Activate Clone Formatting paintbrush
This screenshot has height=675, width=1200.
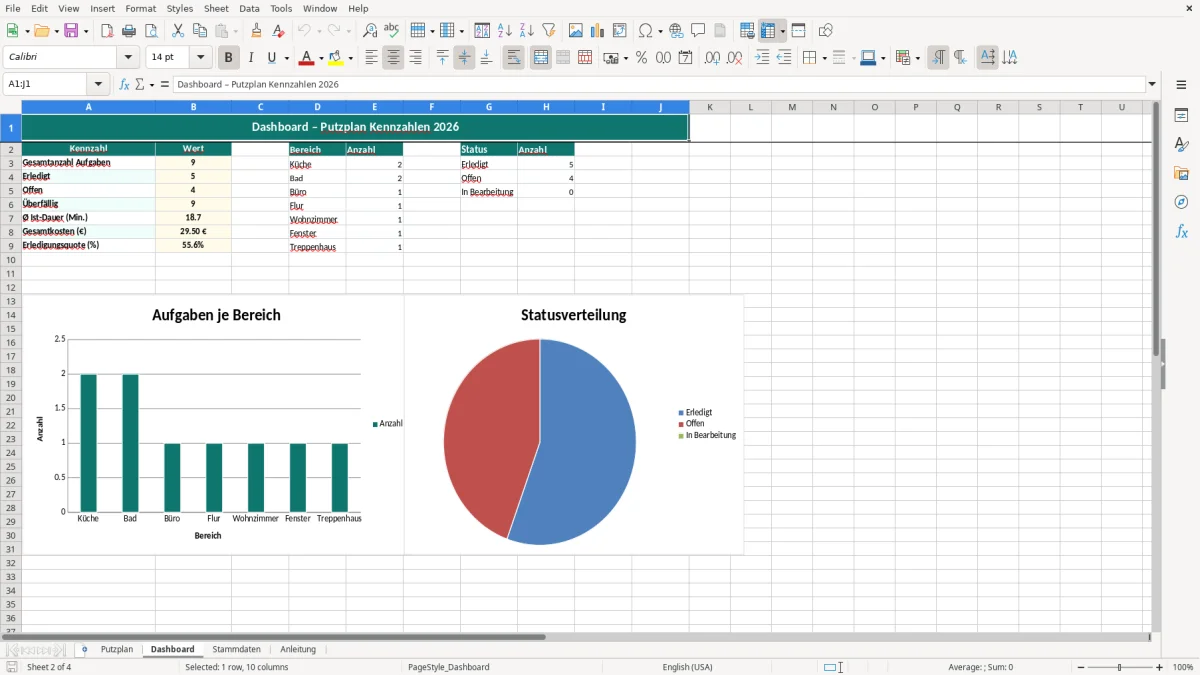click(257, 31)
